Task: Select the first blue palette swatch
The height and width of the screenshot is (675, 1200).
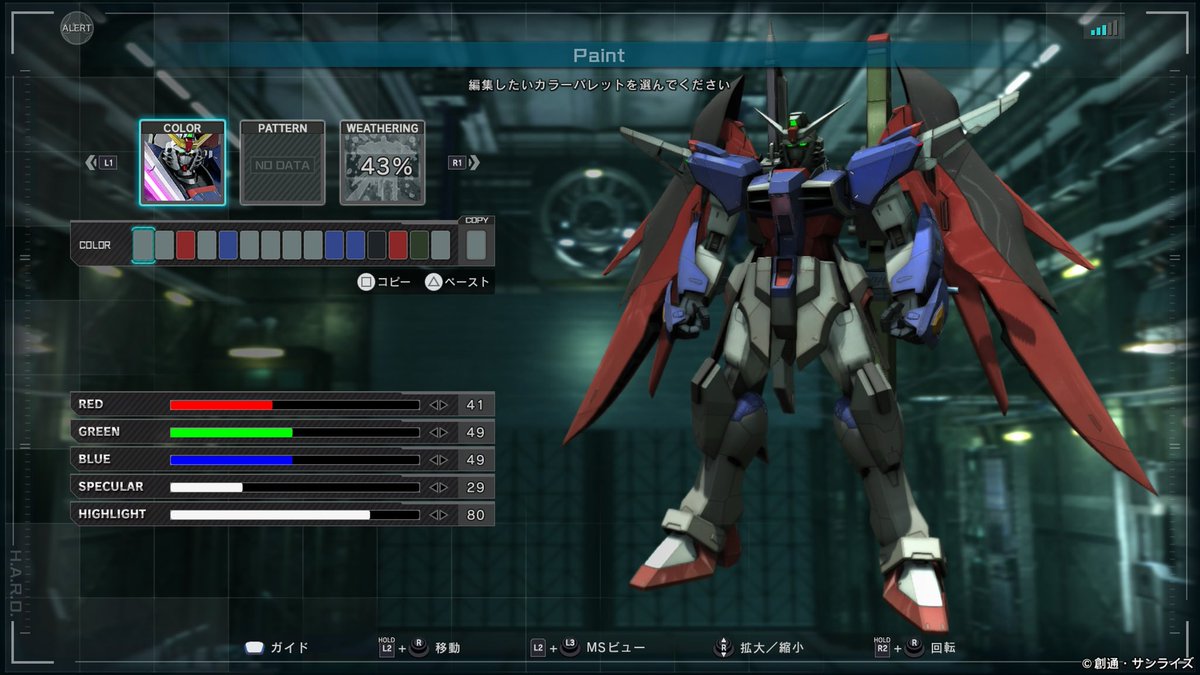Action: tap(228, 245)
